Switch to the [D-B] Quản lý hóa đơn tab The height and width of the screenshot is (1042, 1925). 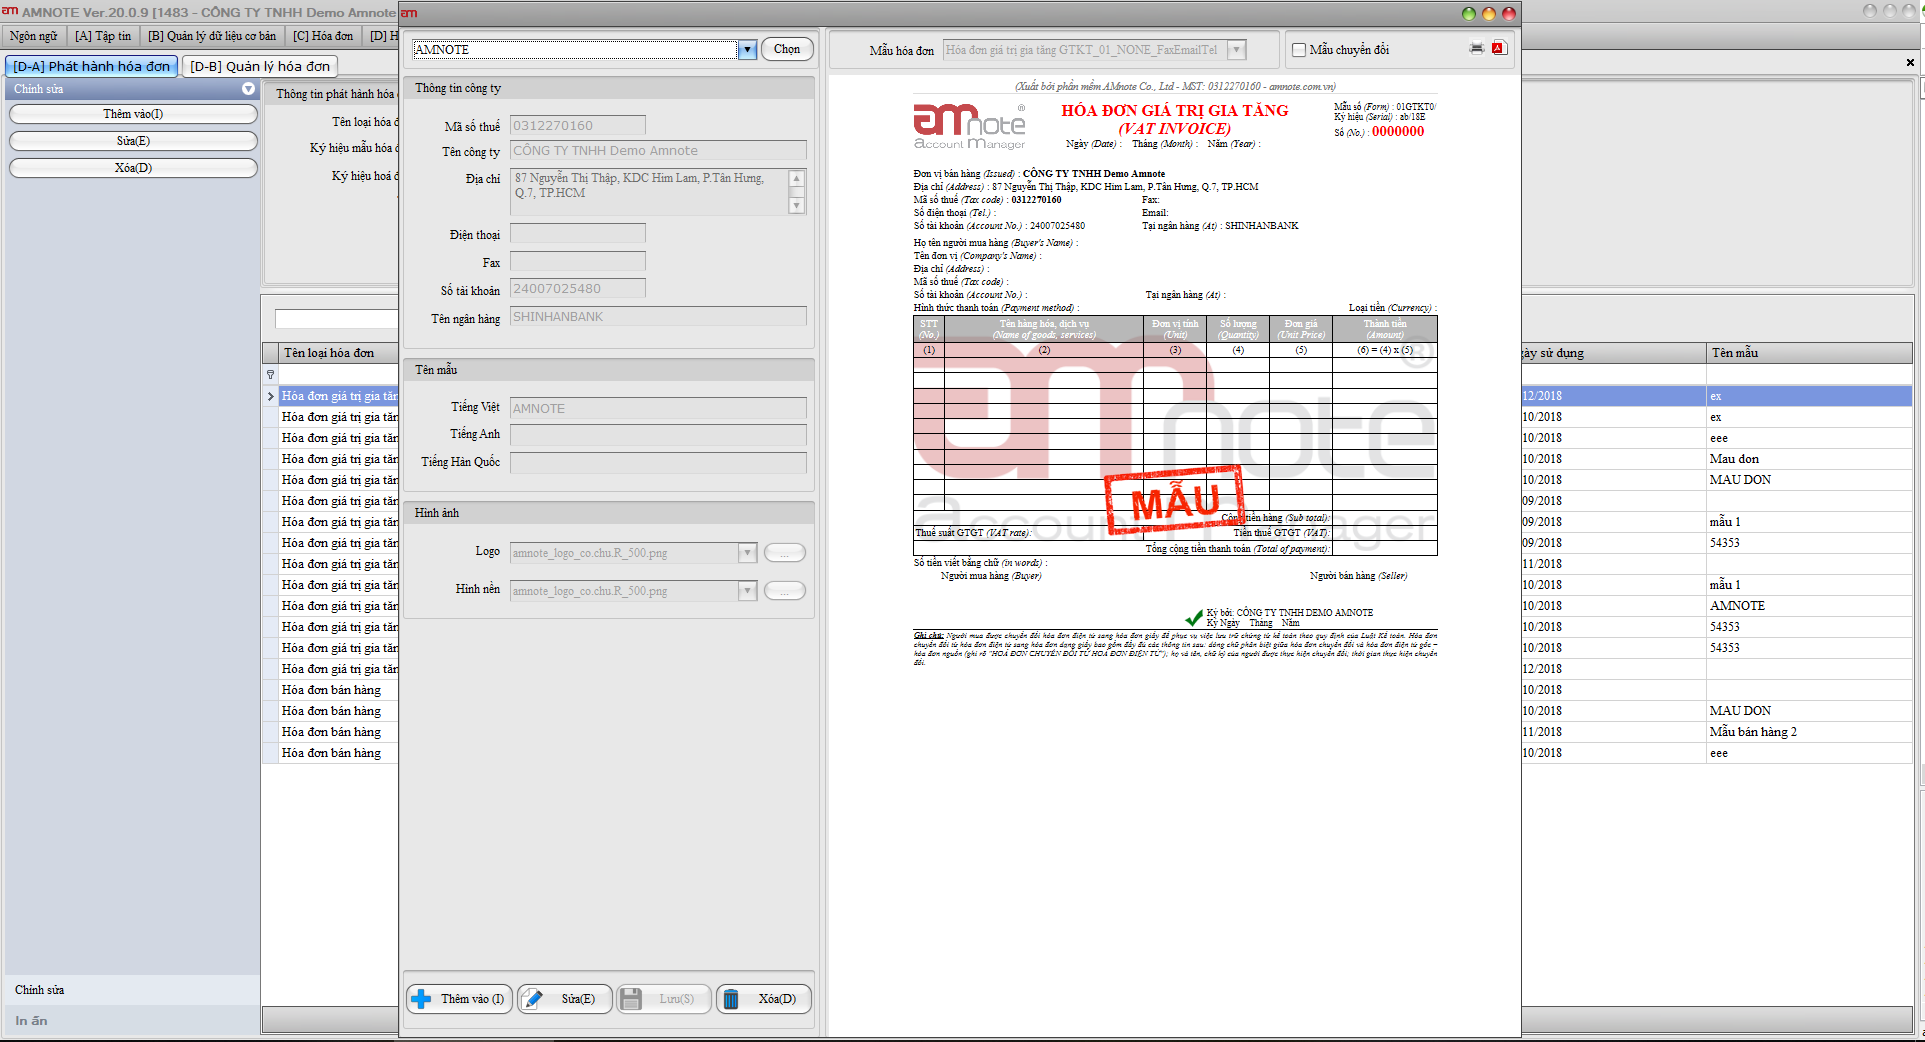point(260,66)
